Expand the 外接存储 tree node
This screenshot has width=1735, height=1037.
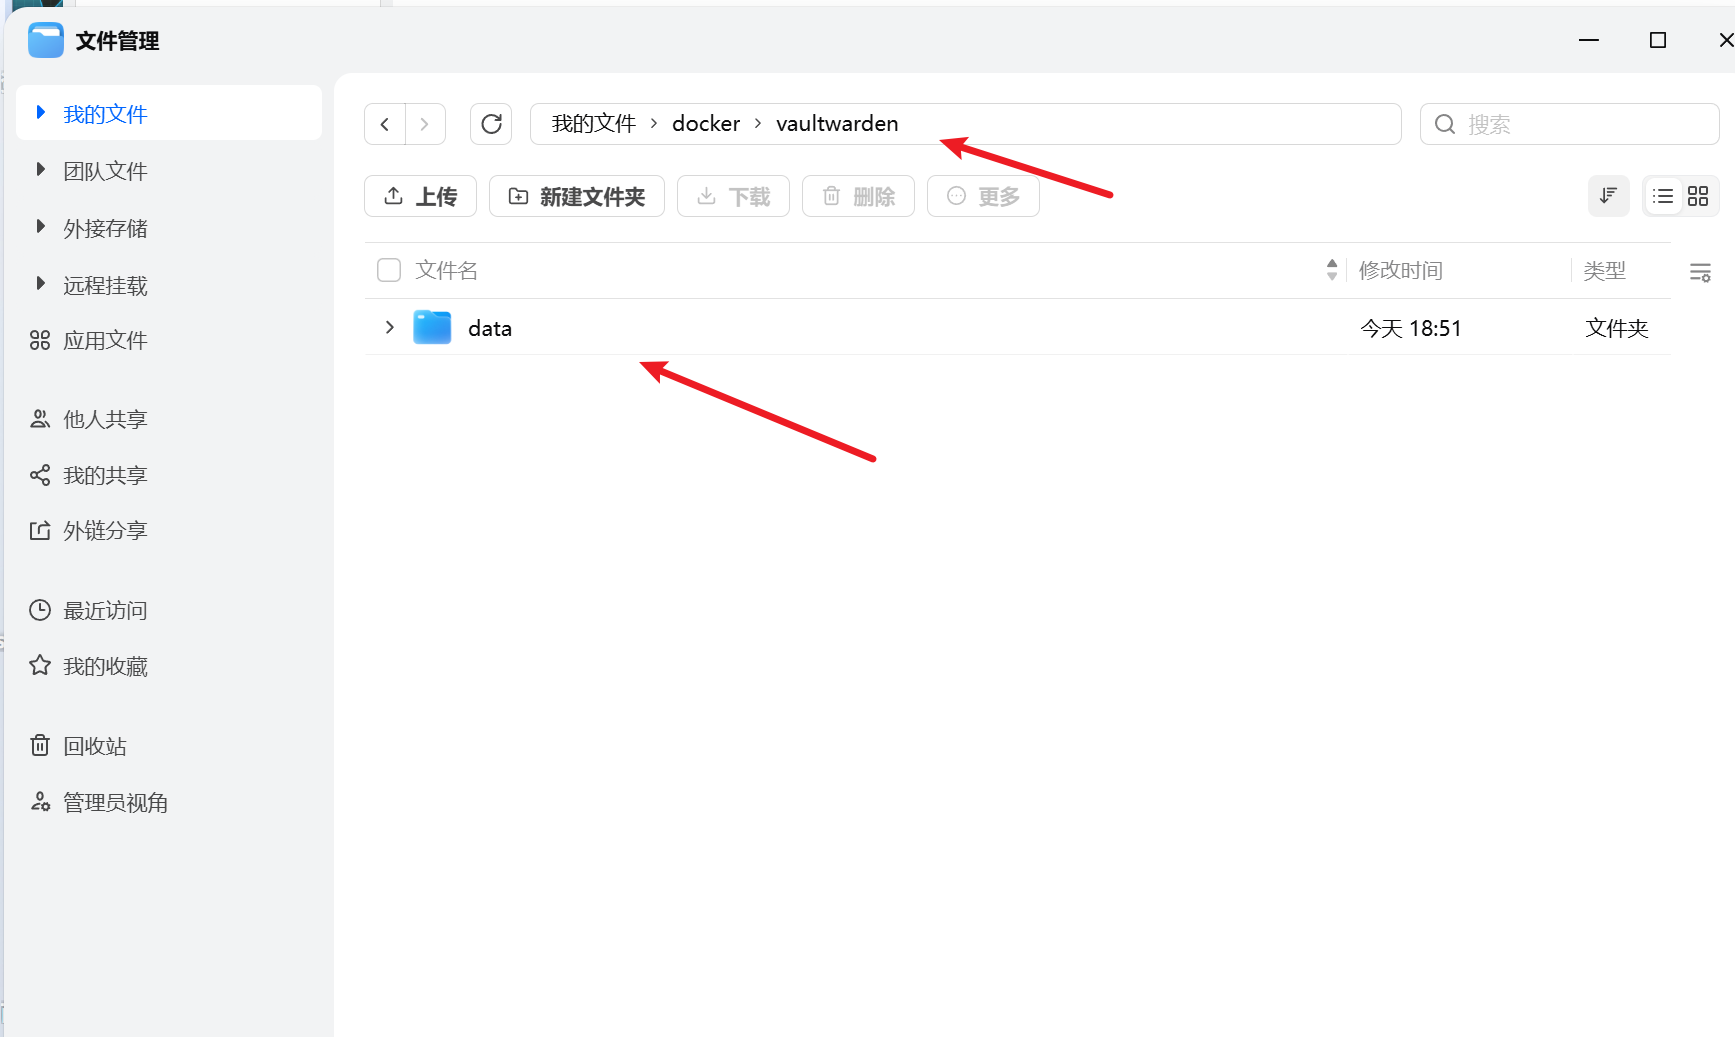pyautogui.click(x=41, y=226)
